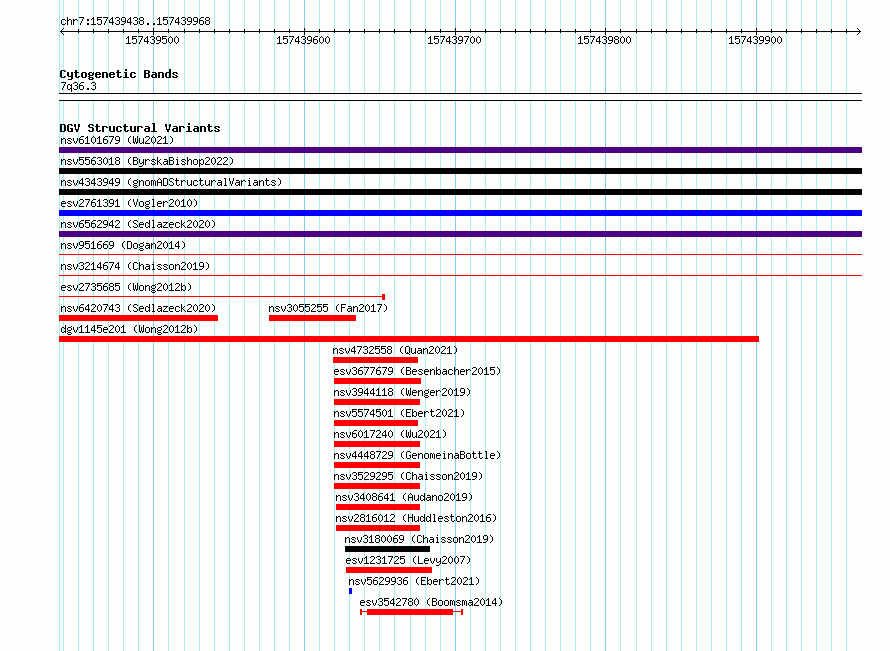Screen dimensions: 890x651
Task: Click the 157439700 ruler position label
Action: click(454, 40)
